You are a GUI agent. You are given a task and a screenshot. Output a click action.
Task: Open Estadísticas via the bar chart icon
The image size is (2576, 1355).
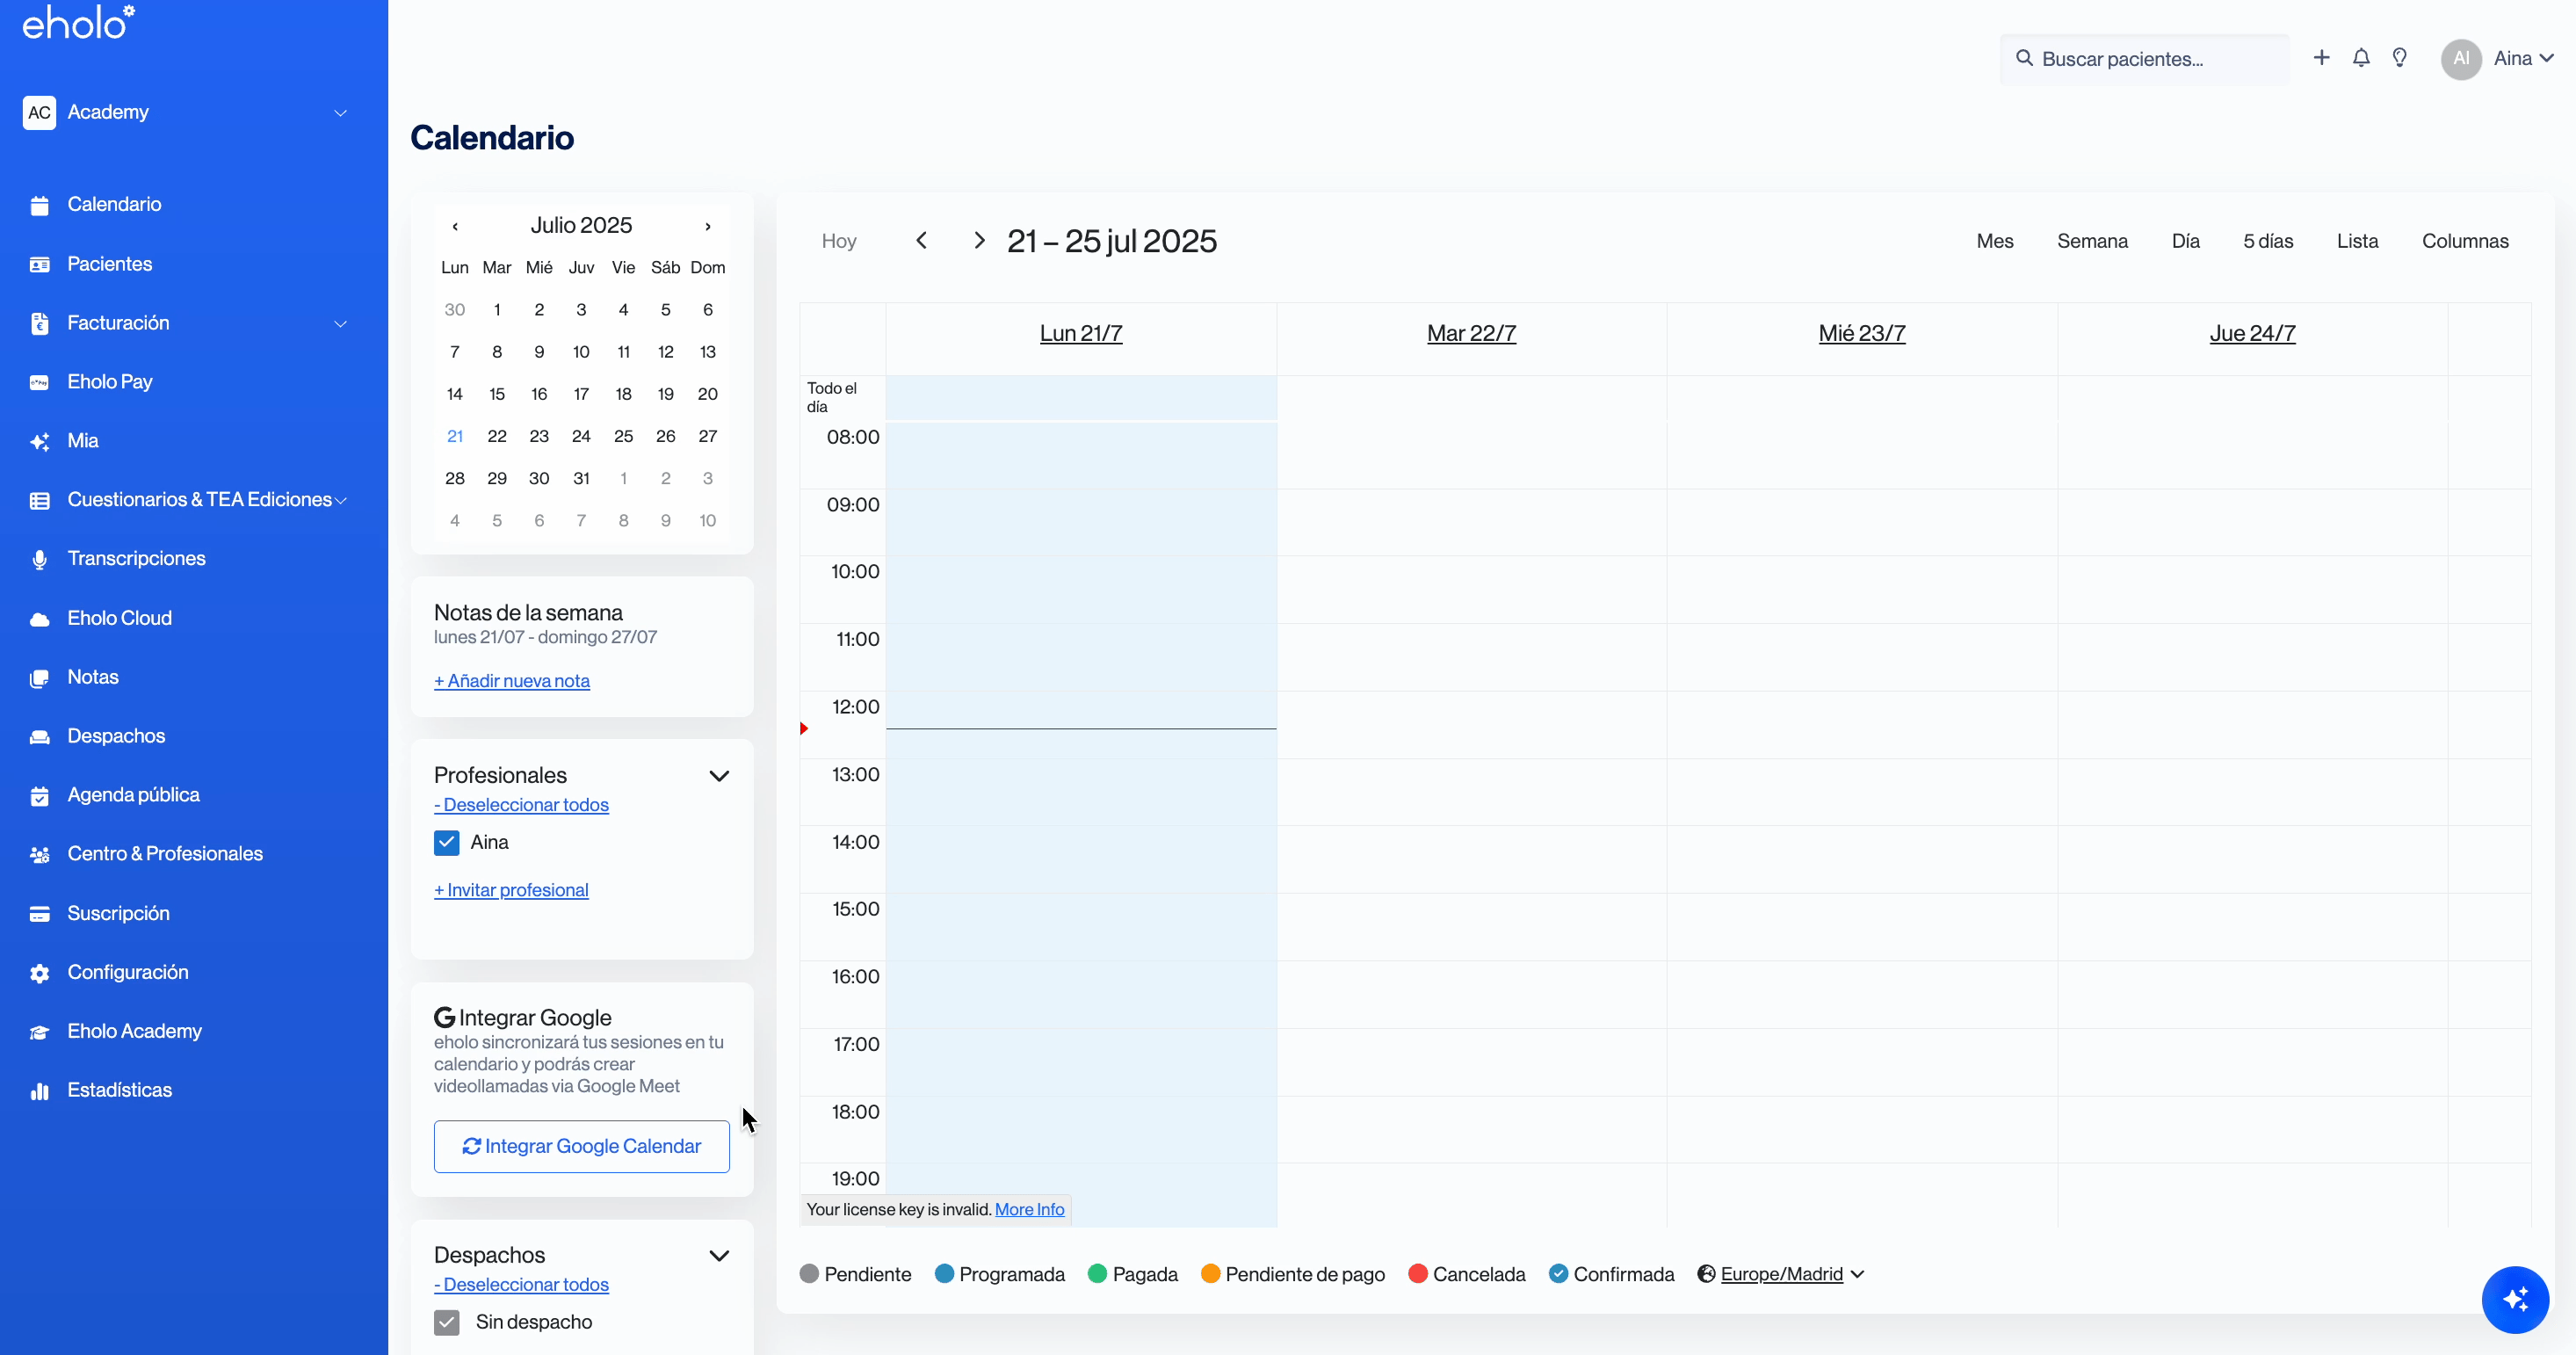click(x=40, y=1091)
